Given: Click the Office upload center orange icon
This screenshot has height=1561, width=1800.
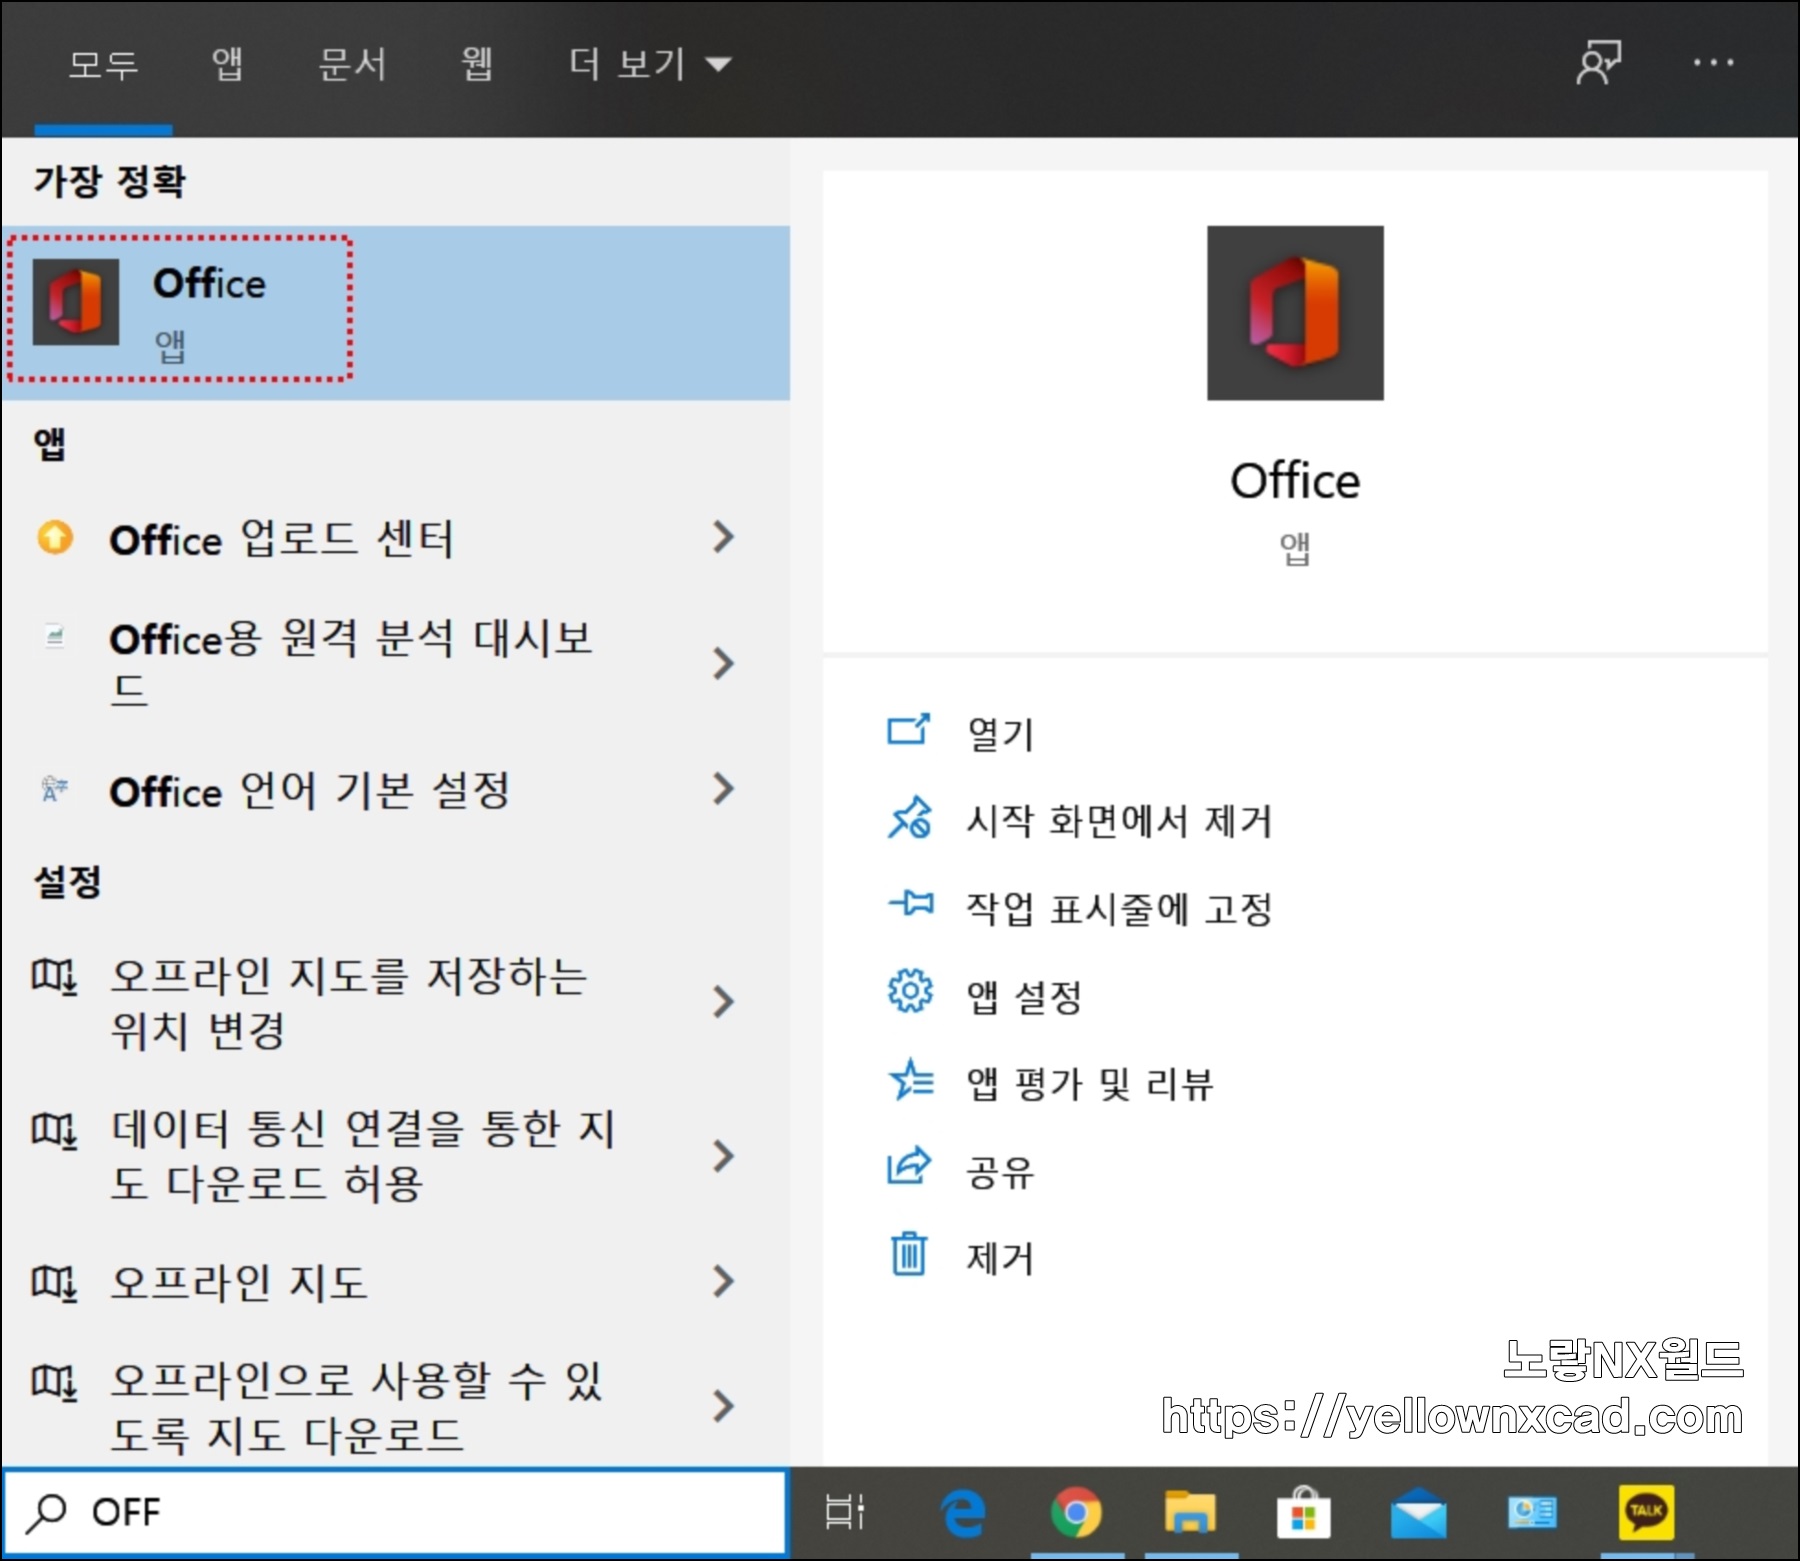Looking at the screenshot, I should 55,537.
